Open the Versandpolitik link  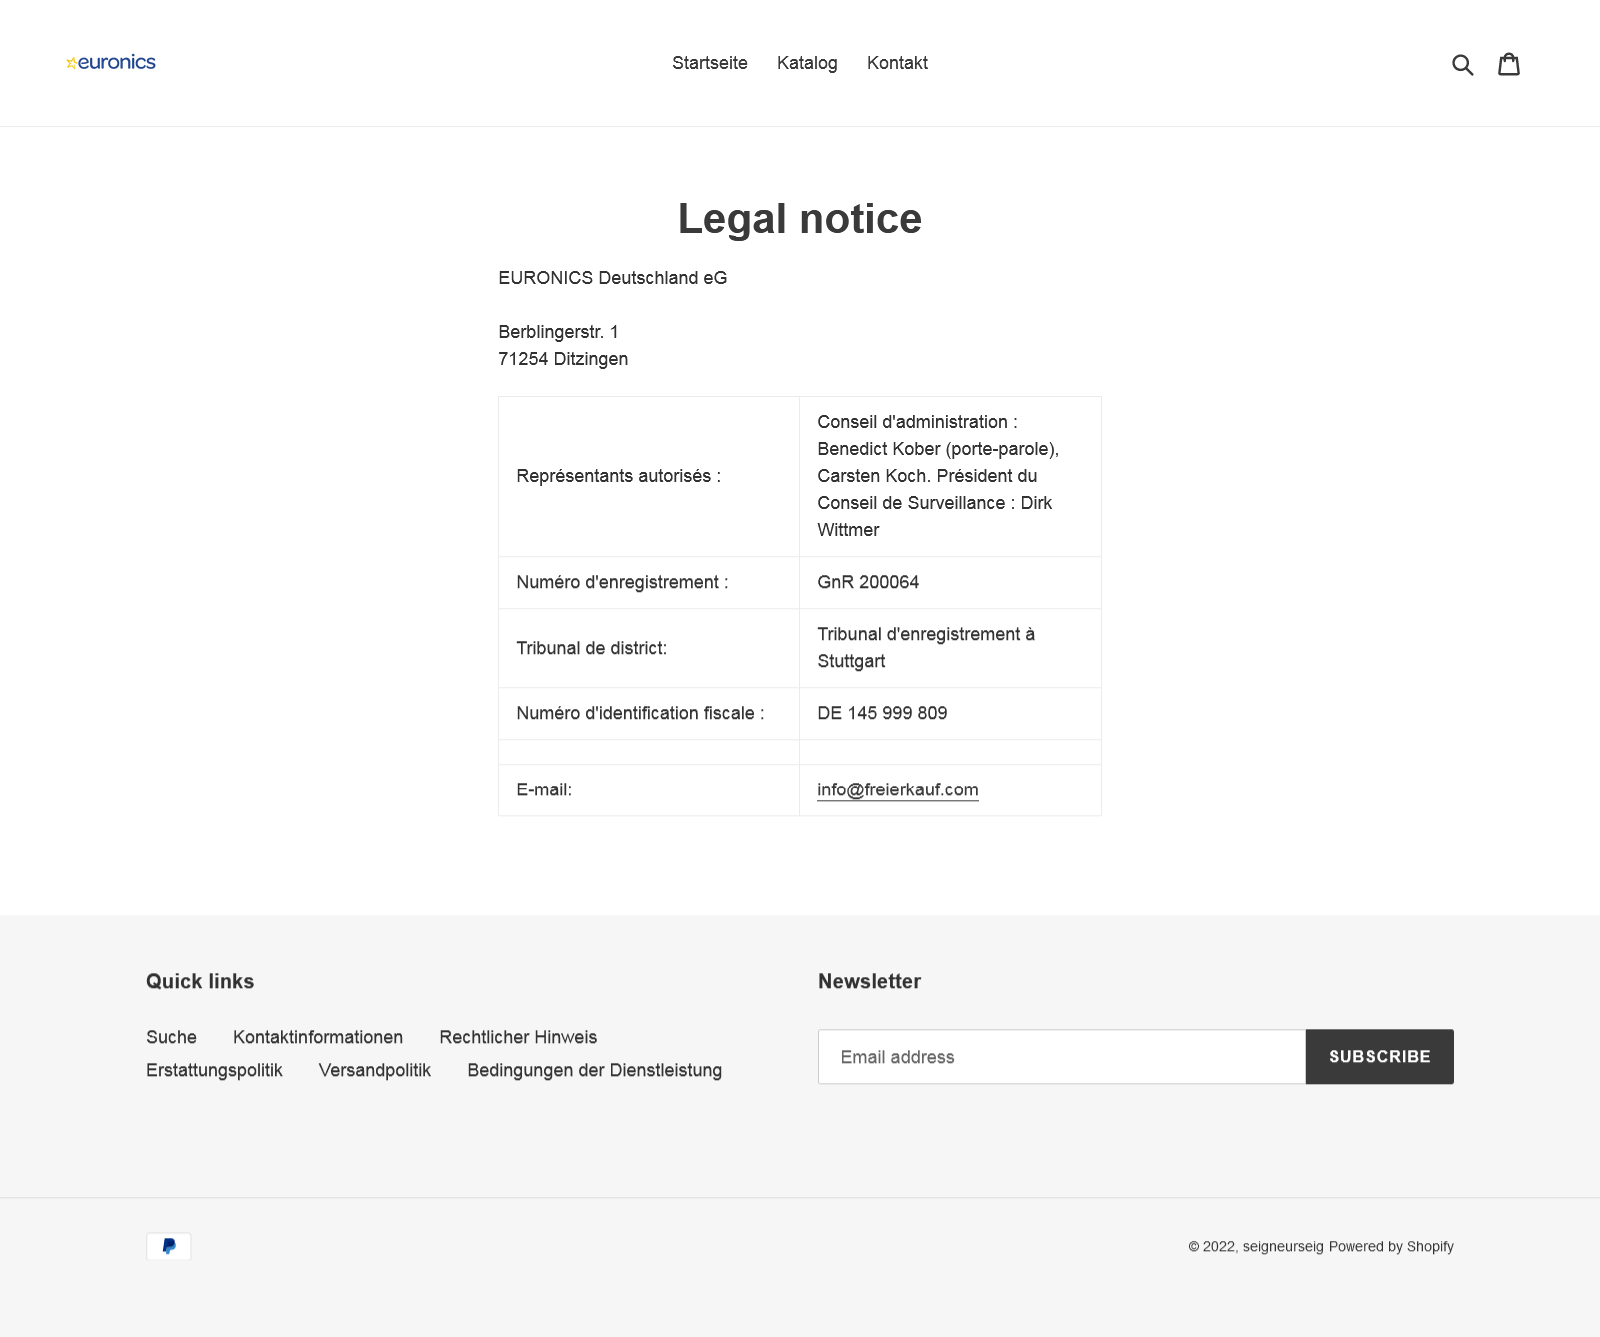(375, 1070)
